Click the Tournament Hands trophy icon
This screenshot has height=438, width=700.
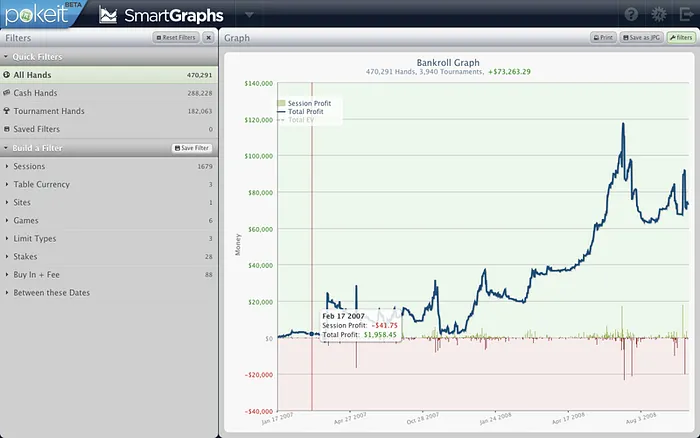6,111
